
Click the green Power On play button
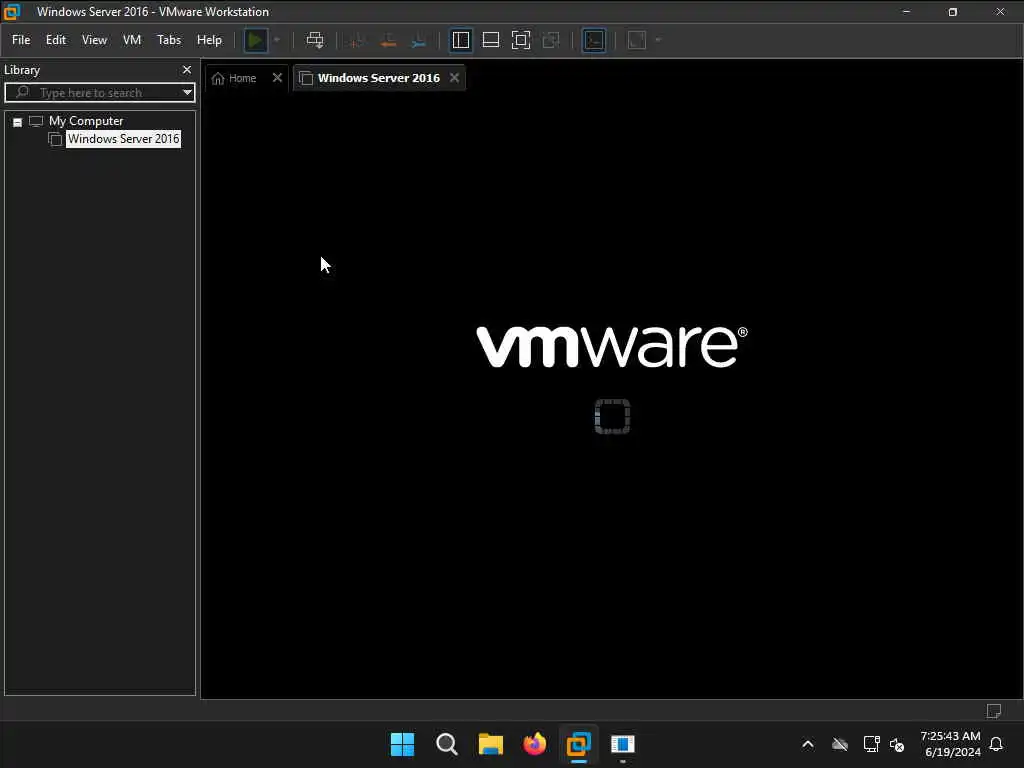pyautogui.click(x=255, y=40)
